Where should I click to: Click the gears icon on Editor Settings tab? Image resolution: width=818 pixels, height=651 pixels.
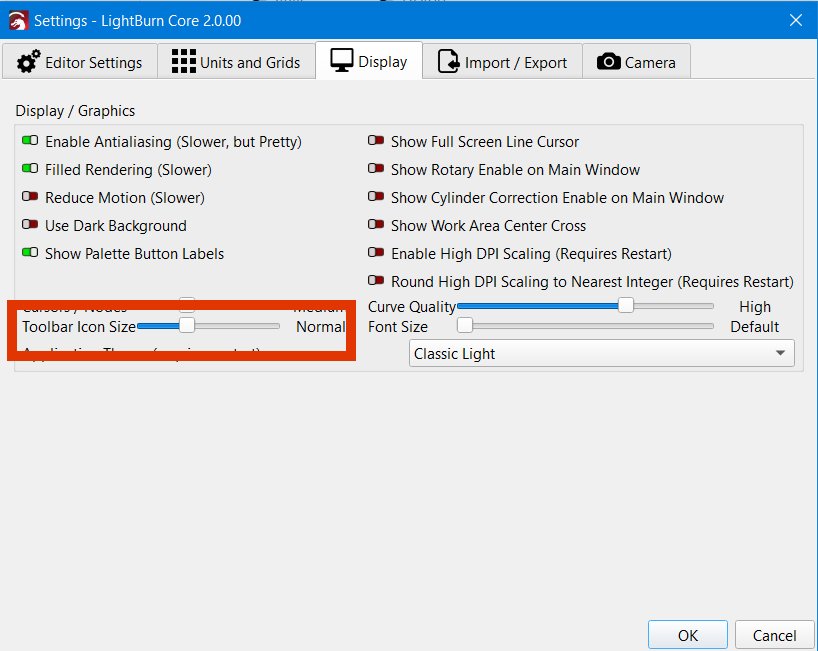coord(29,62)
